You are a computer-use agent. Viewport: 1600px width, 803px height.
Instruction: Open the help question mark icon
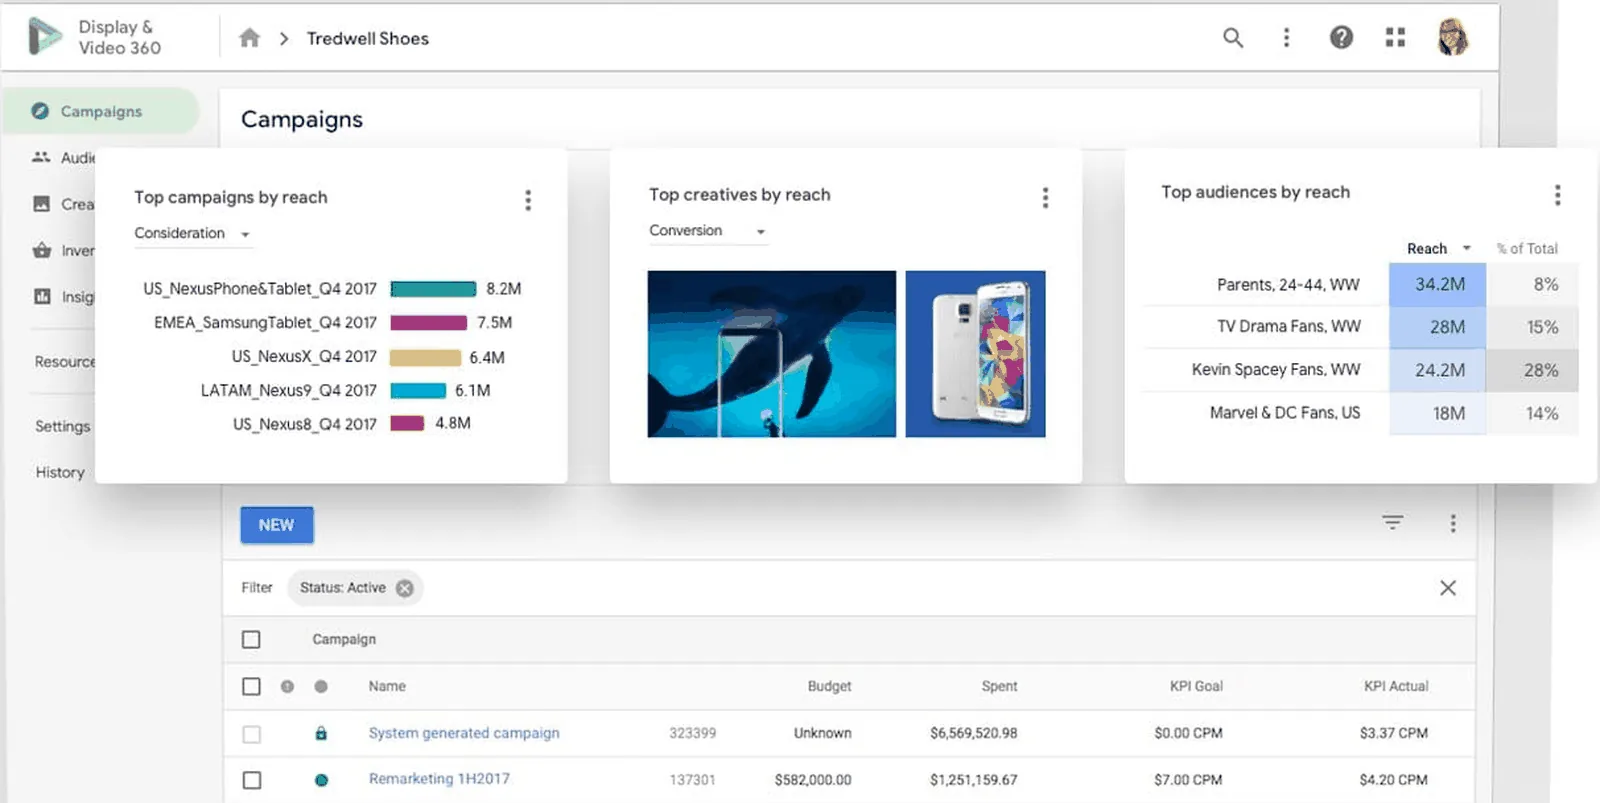click(x=1341, y=38)
